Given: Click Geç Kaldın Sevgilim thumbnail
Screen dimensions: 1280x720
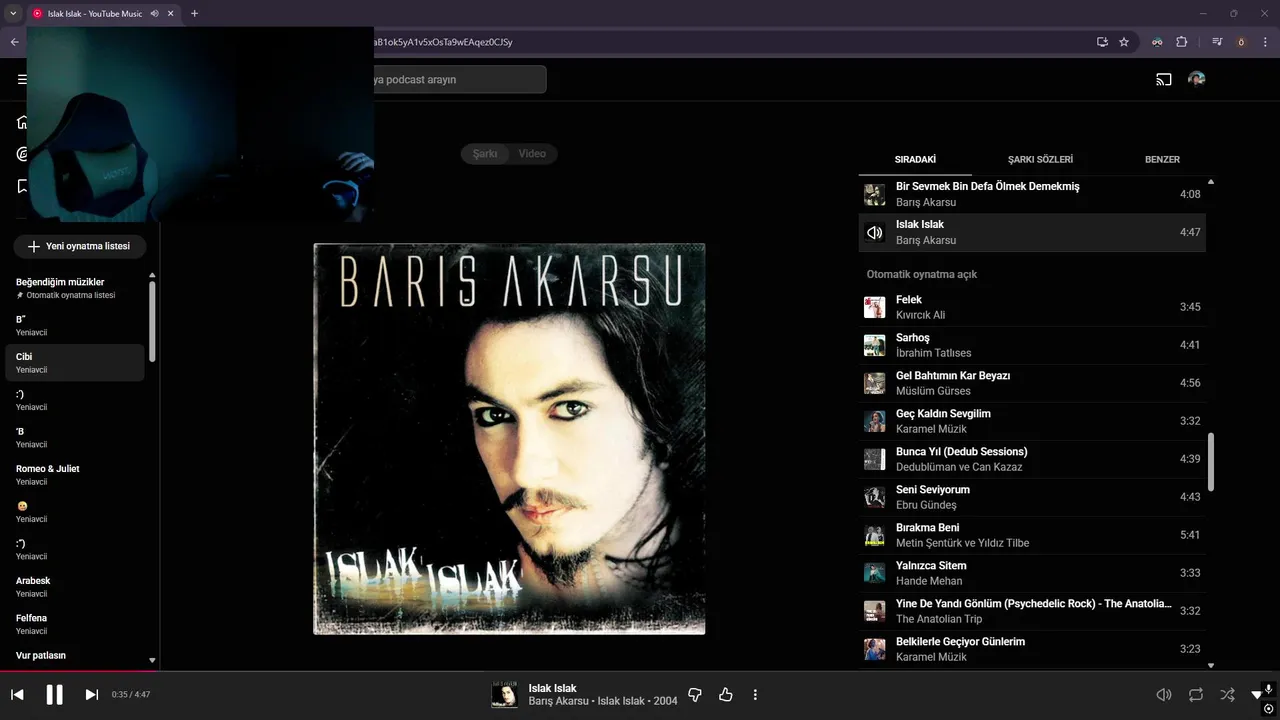Looking at the screenshot, I should (875, 421).
